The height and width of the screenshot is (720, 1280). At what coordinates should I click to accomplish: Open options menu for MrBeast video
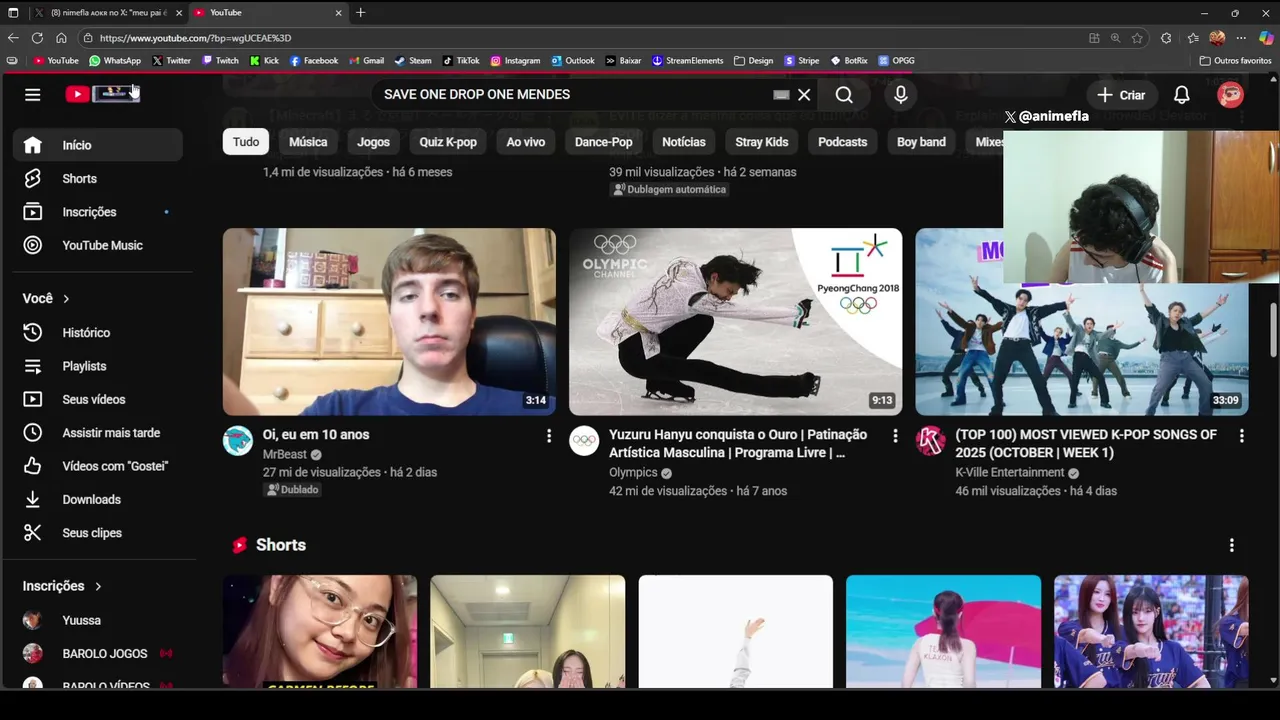click(548, 436)
